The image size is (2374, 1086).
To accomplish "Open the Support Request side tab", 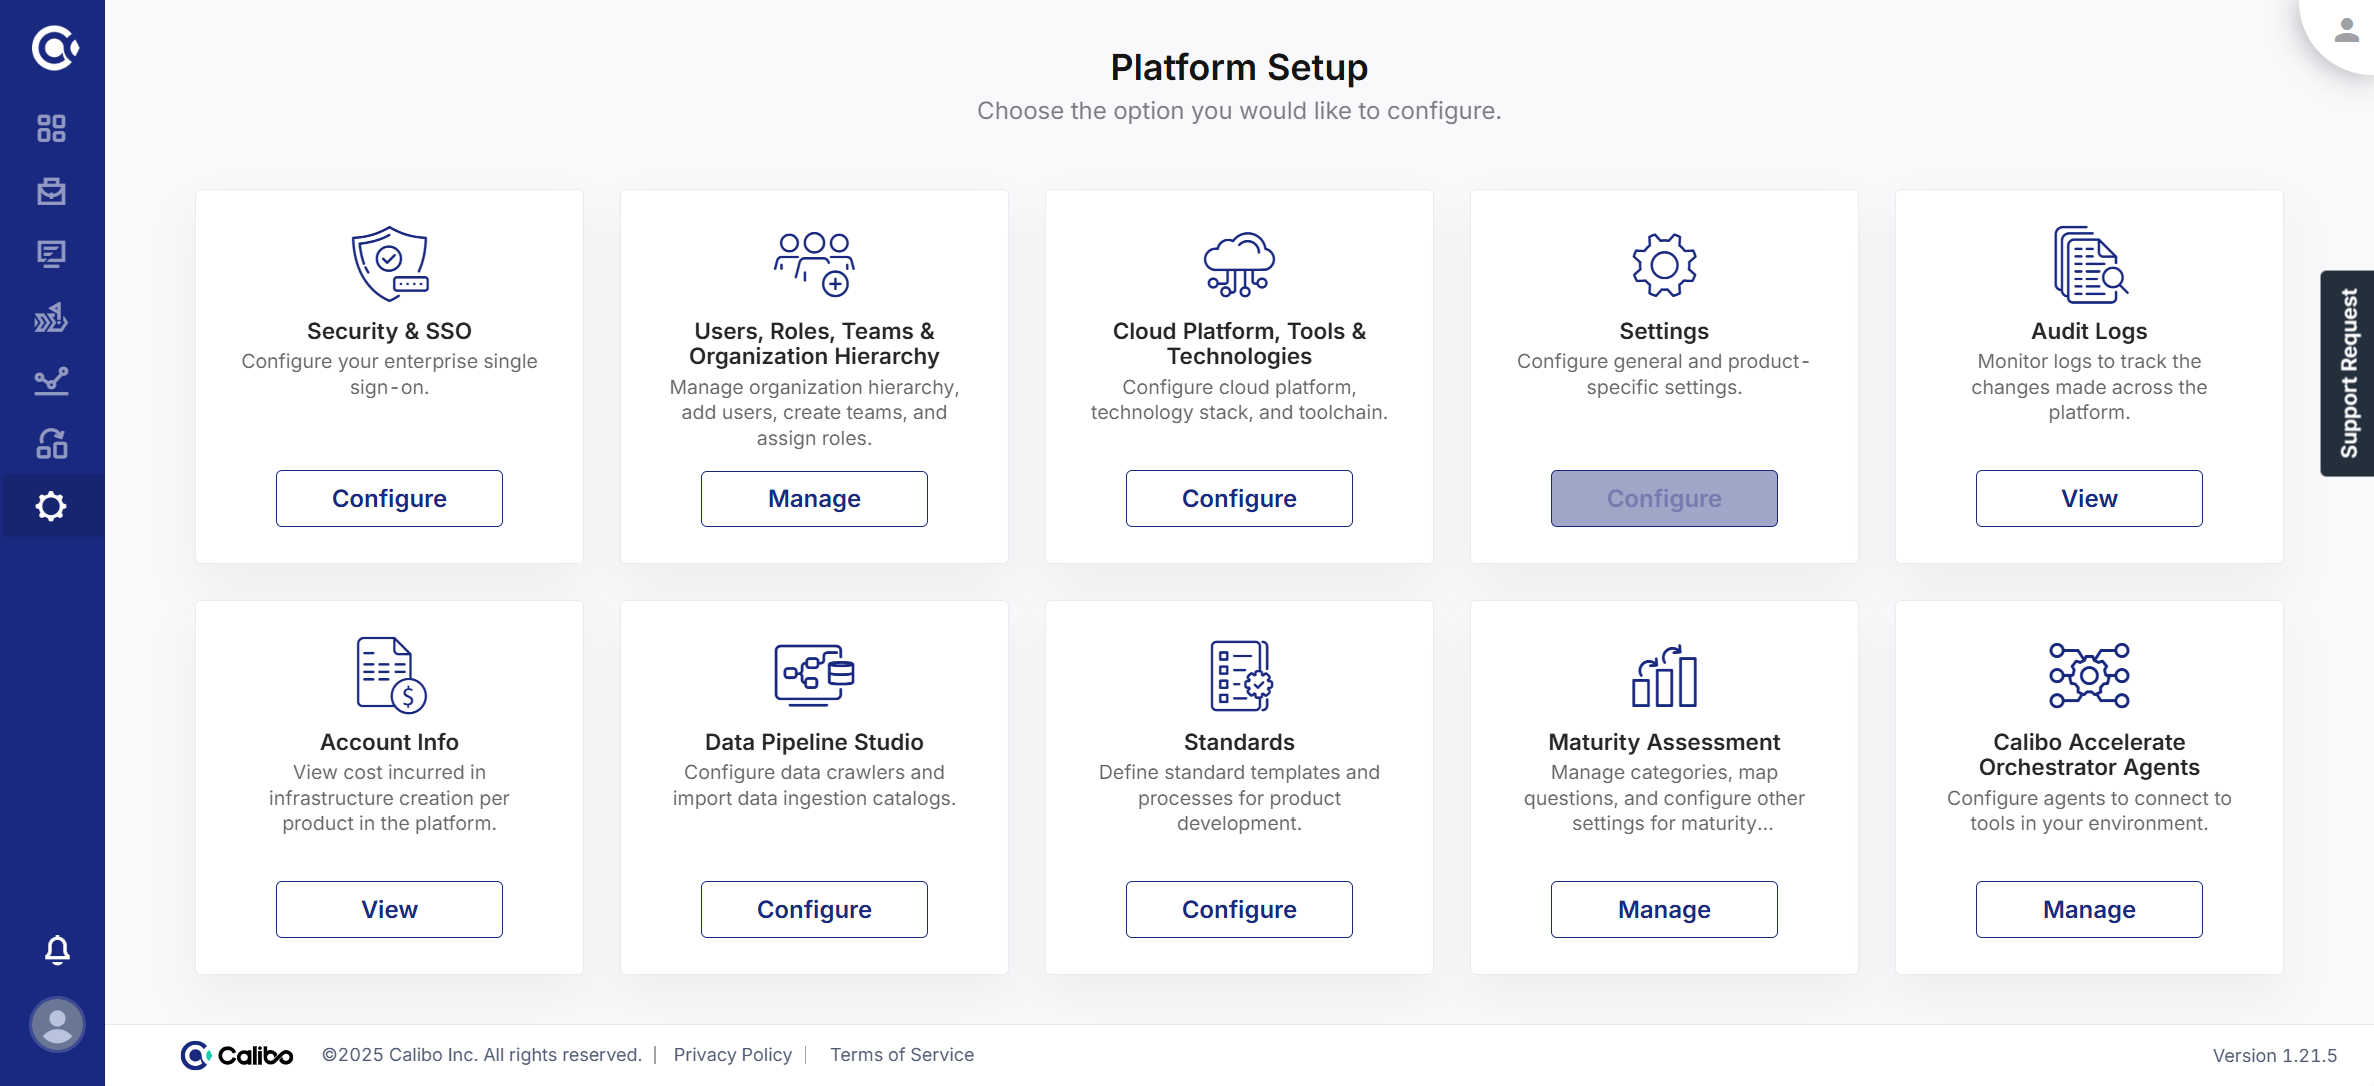I will [x=2348, y=373].
